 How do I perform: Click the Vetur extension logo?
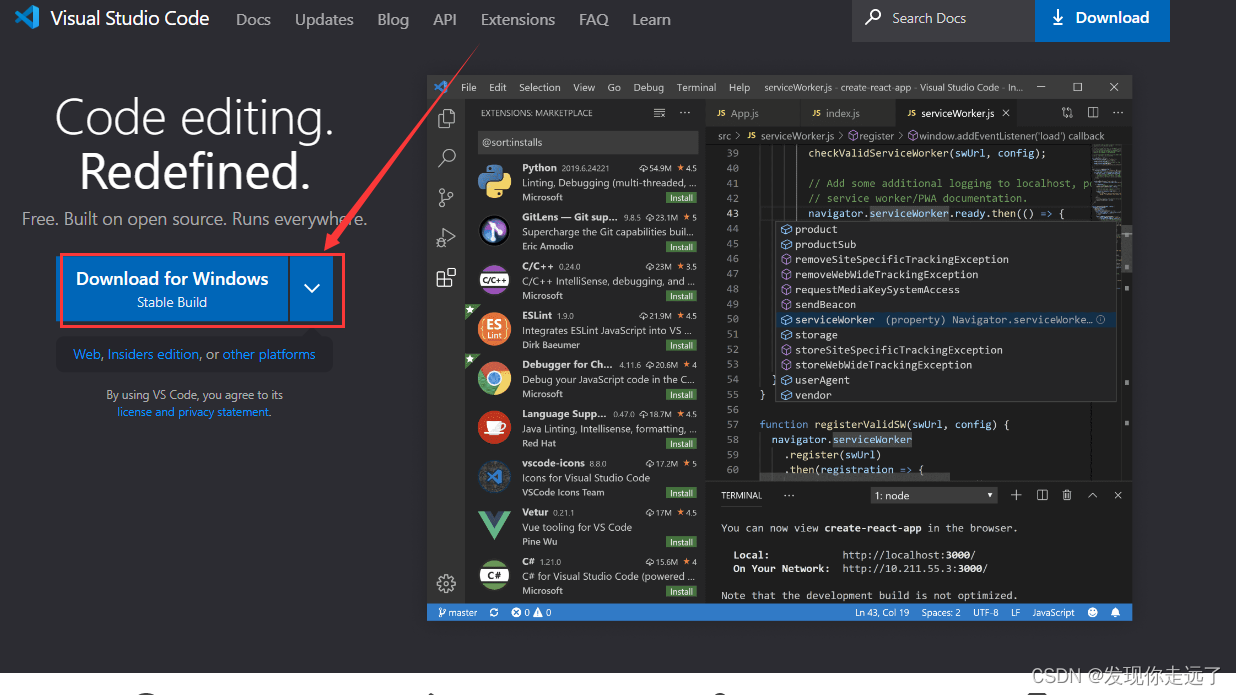[494, 525]
